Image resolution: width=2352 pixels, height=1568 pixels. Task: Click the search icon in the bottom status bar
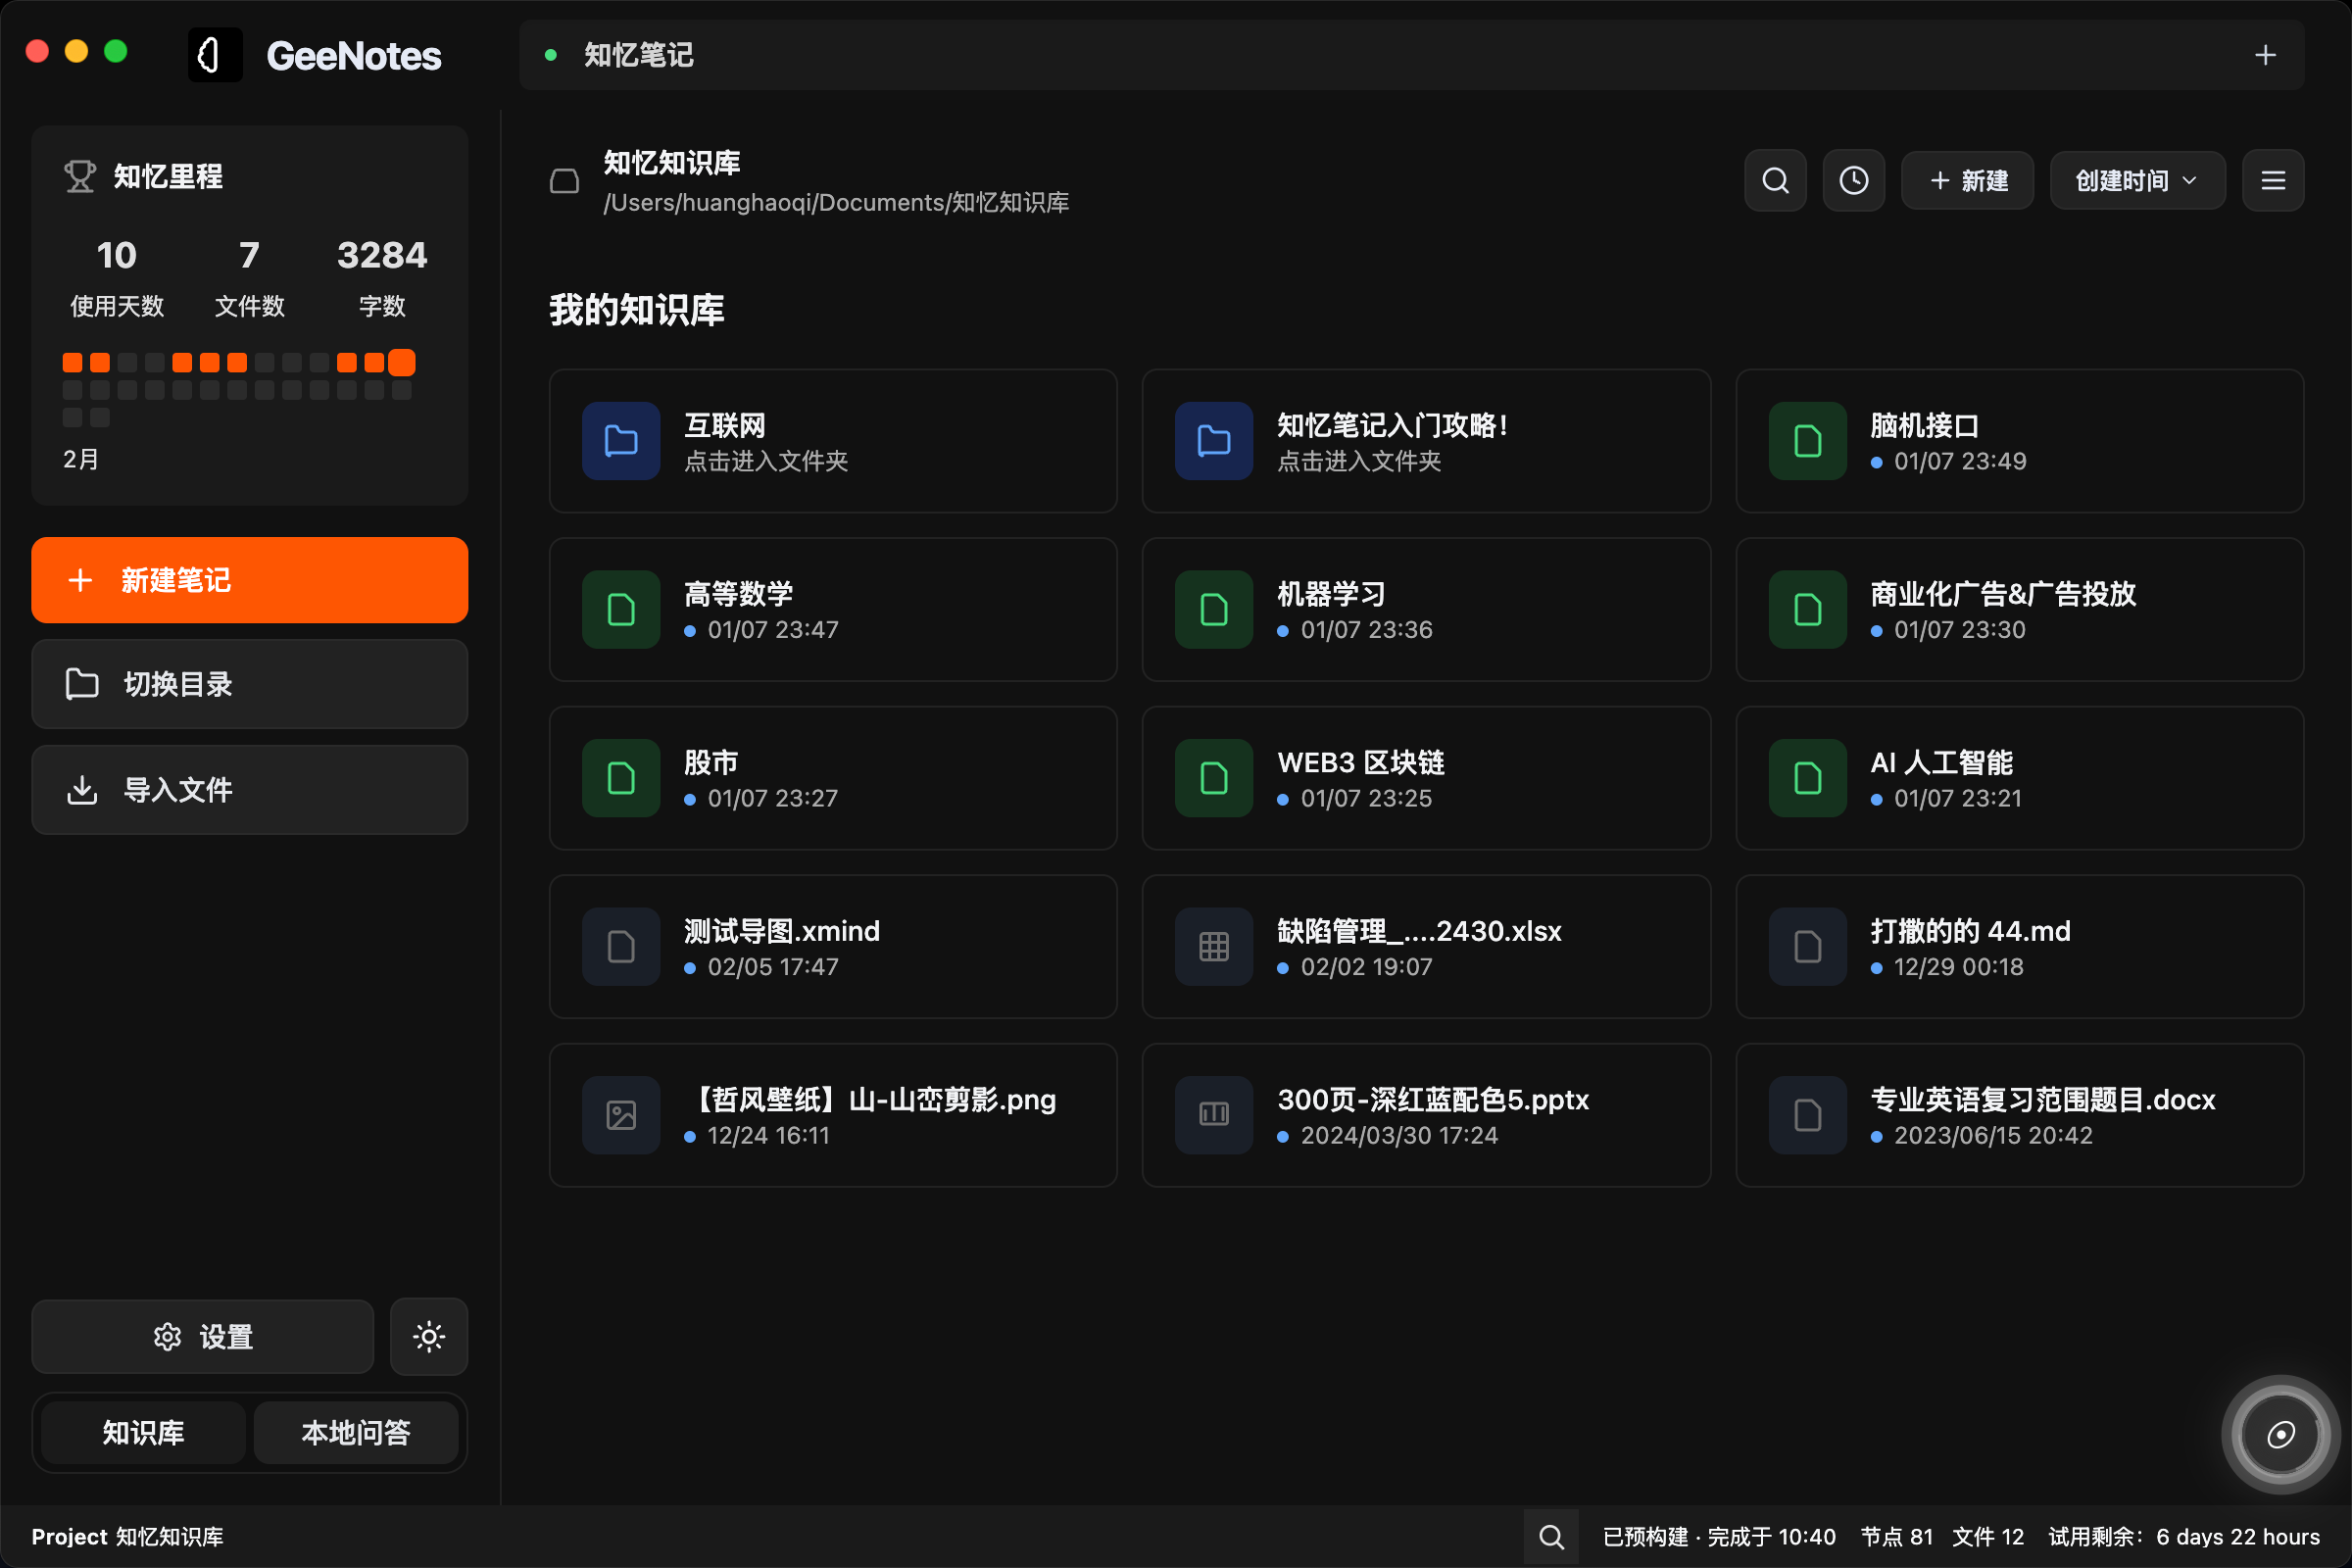point(1550,1537)
